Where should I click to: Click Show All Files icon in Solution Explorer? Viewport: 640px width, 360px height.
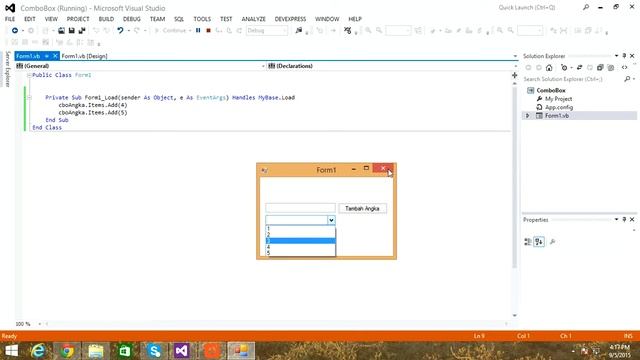point(611,68)
